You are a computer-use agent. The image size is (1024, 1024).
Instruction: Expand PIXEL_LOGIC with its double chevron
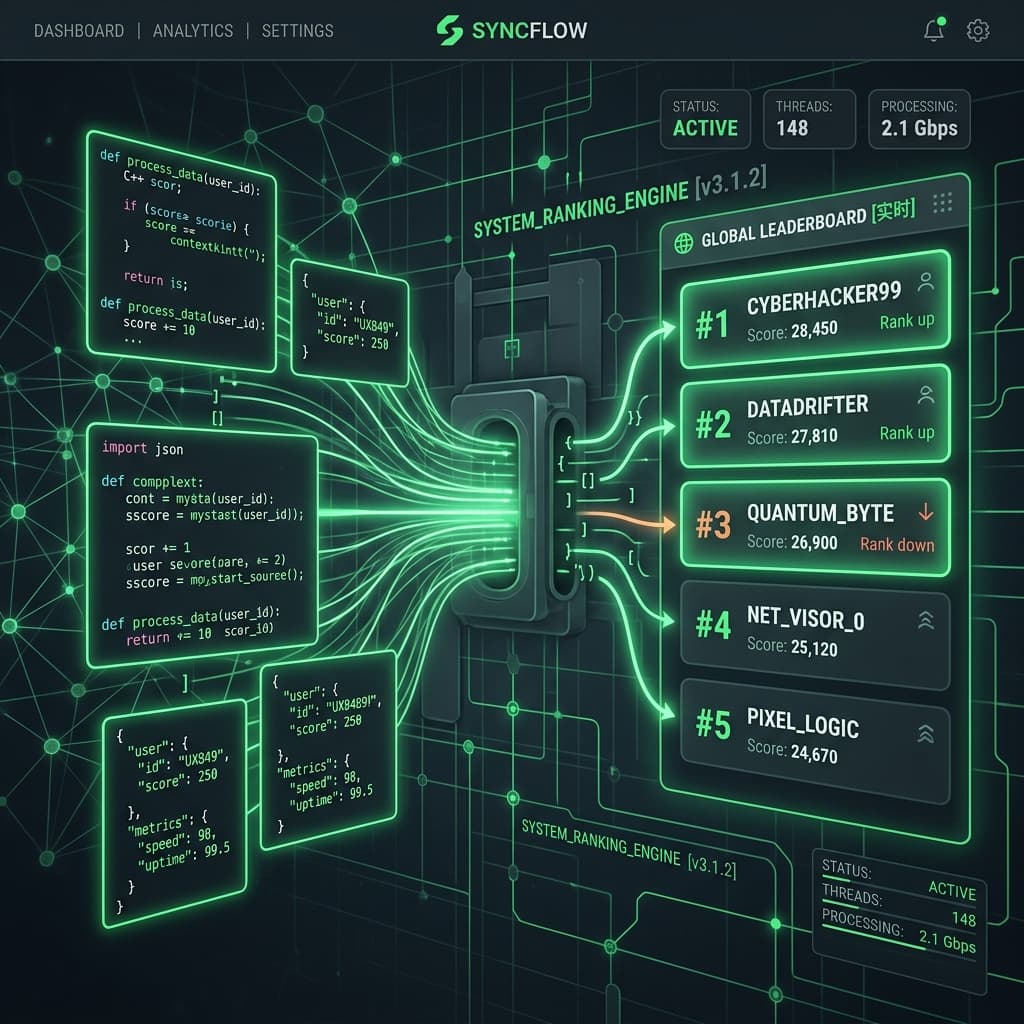(925, 733)
